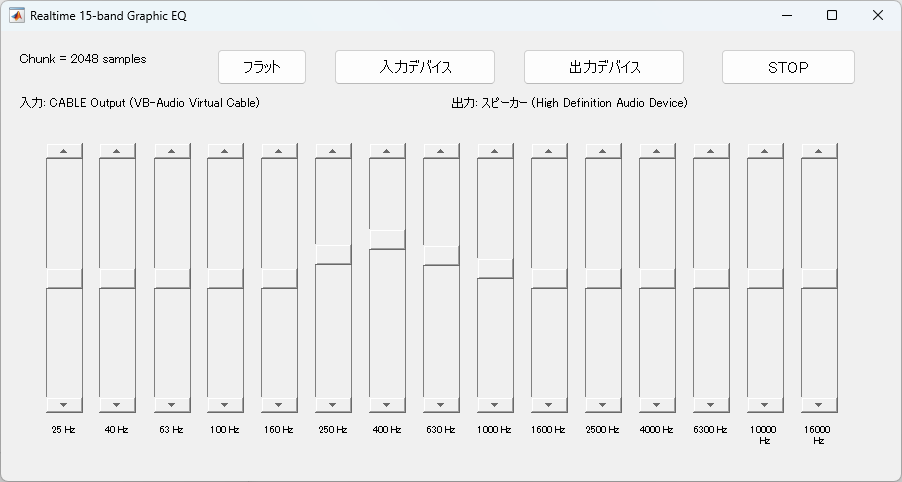Click the MATLAB icon in the title bar
Screen dimensions: 902x482
coord(17,16)
